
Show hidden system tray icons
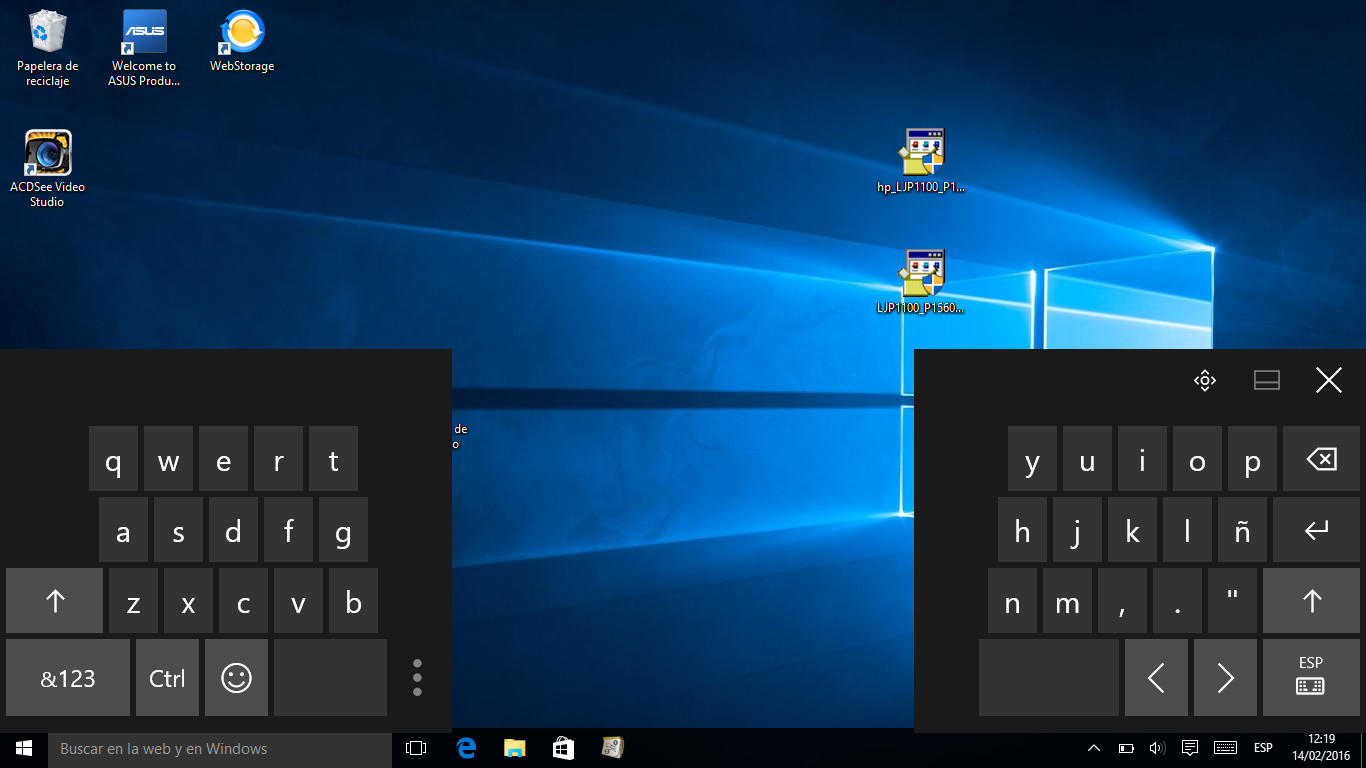(1094, 748)
